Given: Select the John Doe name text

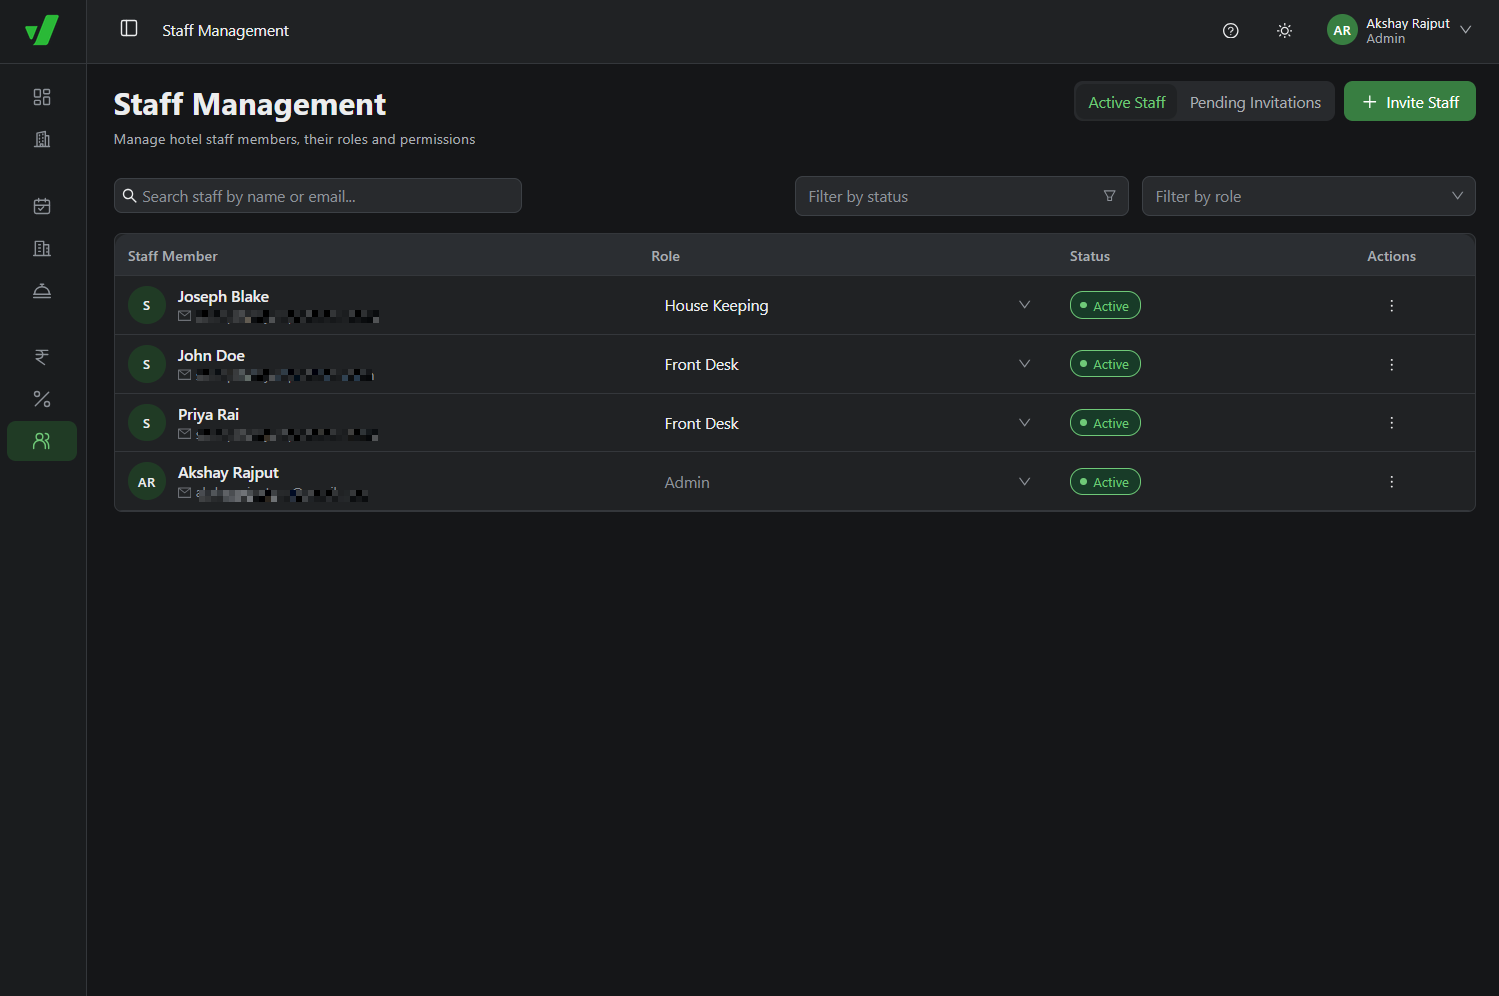Looking at the screenshot, I should pyautogui.click(x=211, y=356).
